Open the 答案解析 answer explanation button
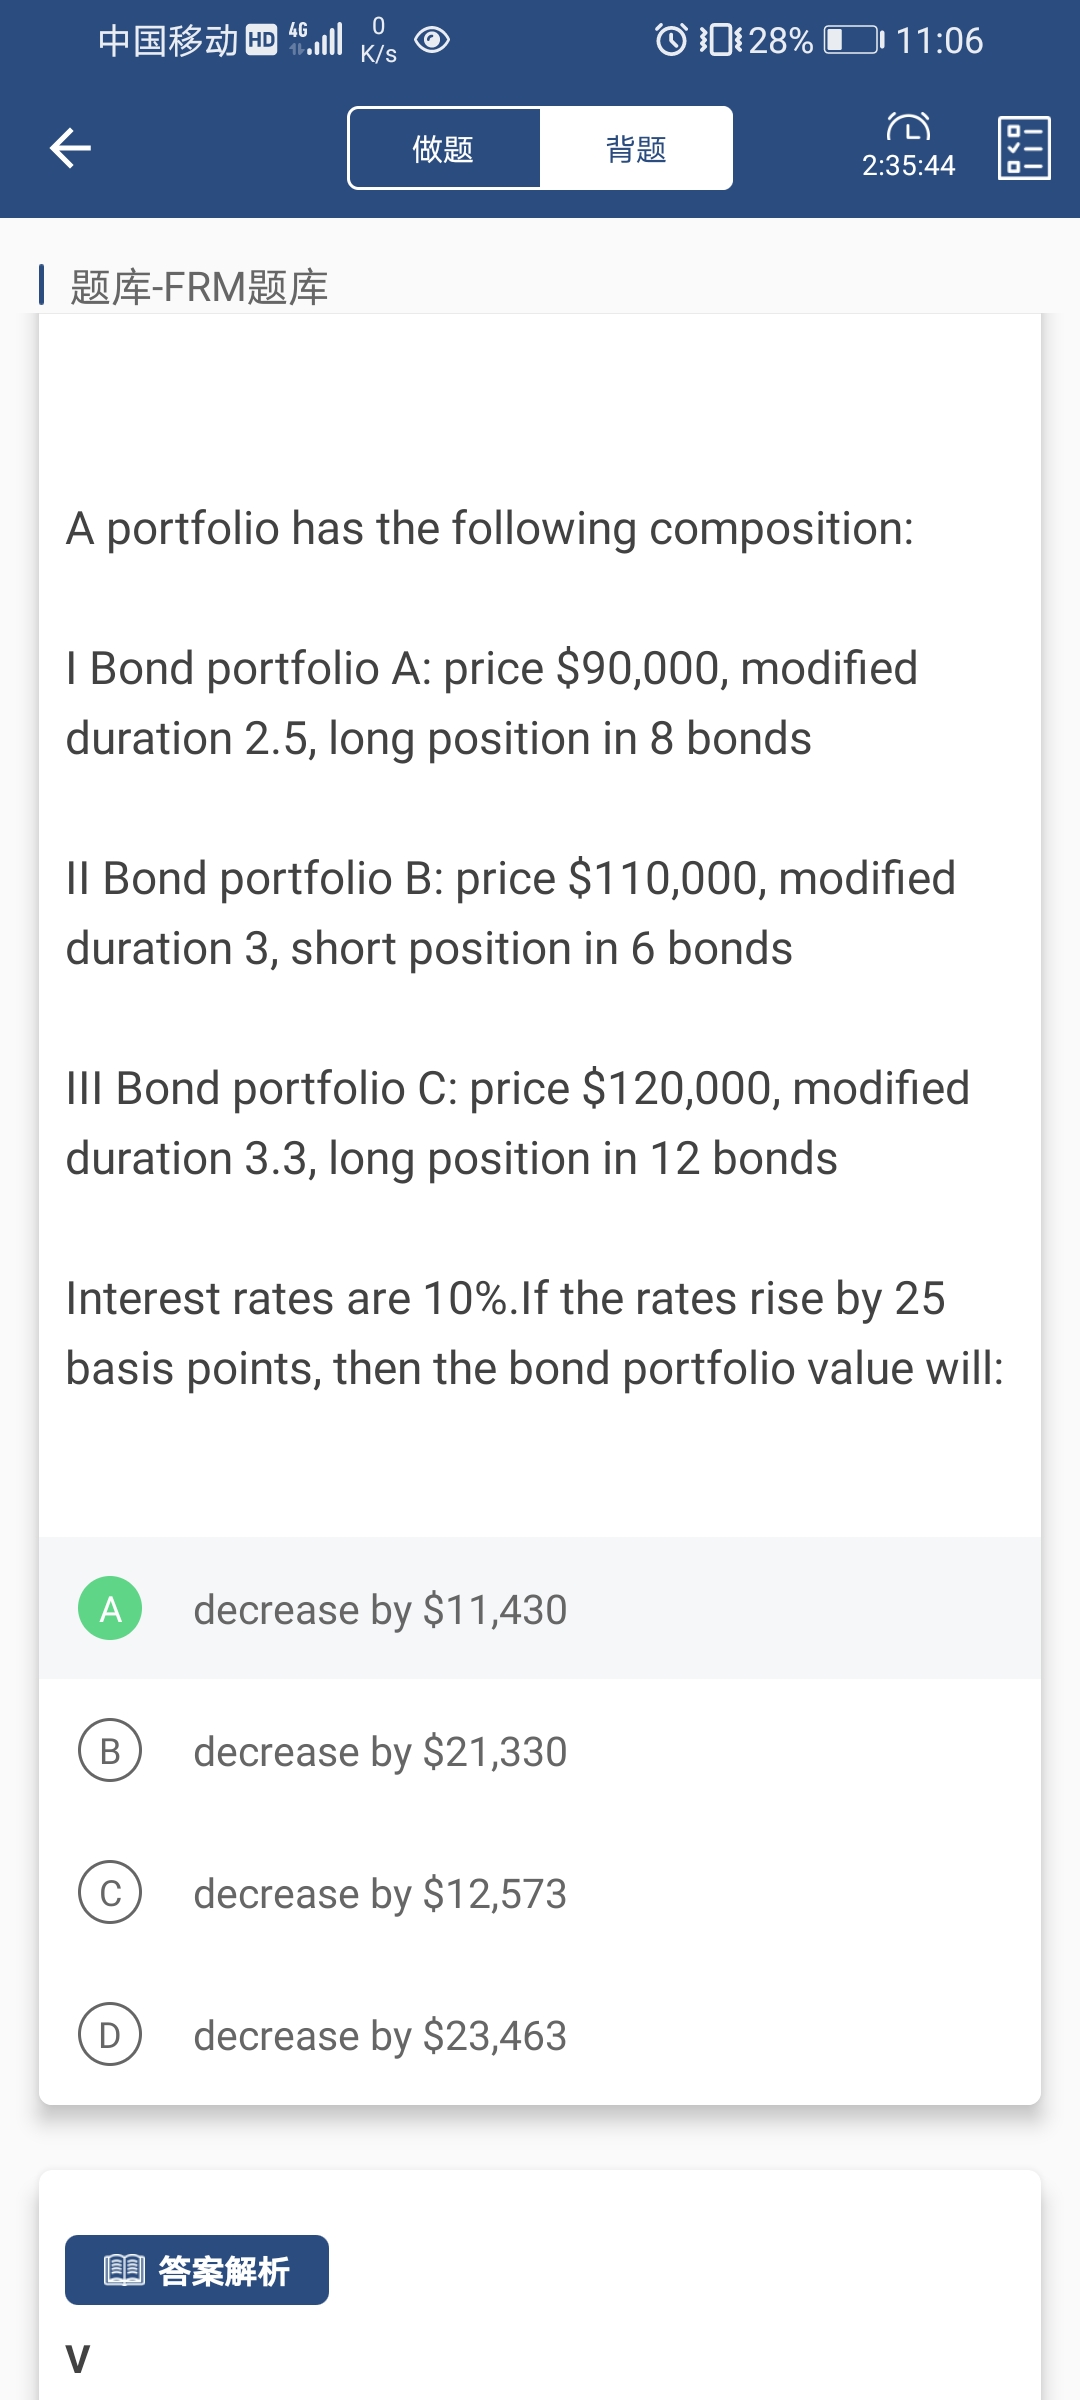The image size is (1080, 2400). point(197,2270)
